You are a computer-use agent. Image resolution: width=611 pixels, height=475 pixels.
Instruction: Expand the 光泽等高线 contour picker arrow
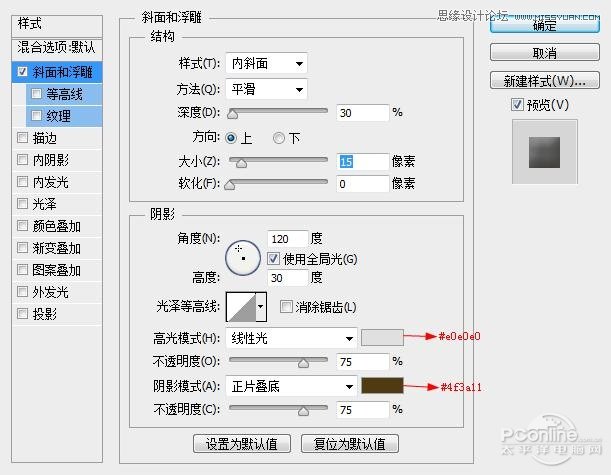261,307
